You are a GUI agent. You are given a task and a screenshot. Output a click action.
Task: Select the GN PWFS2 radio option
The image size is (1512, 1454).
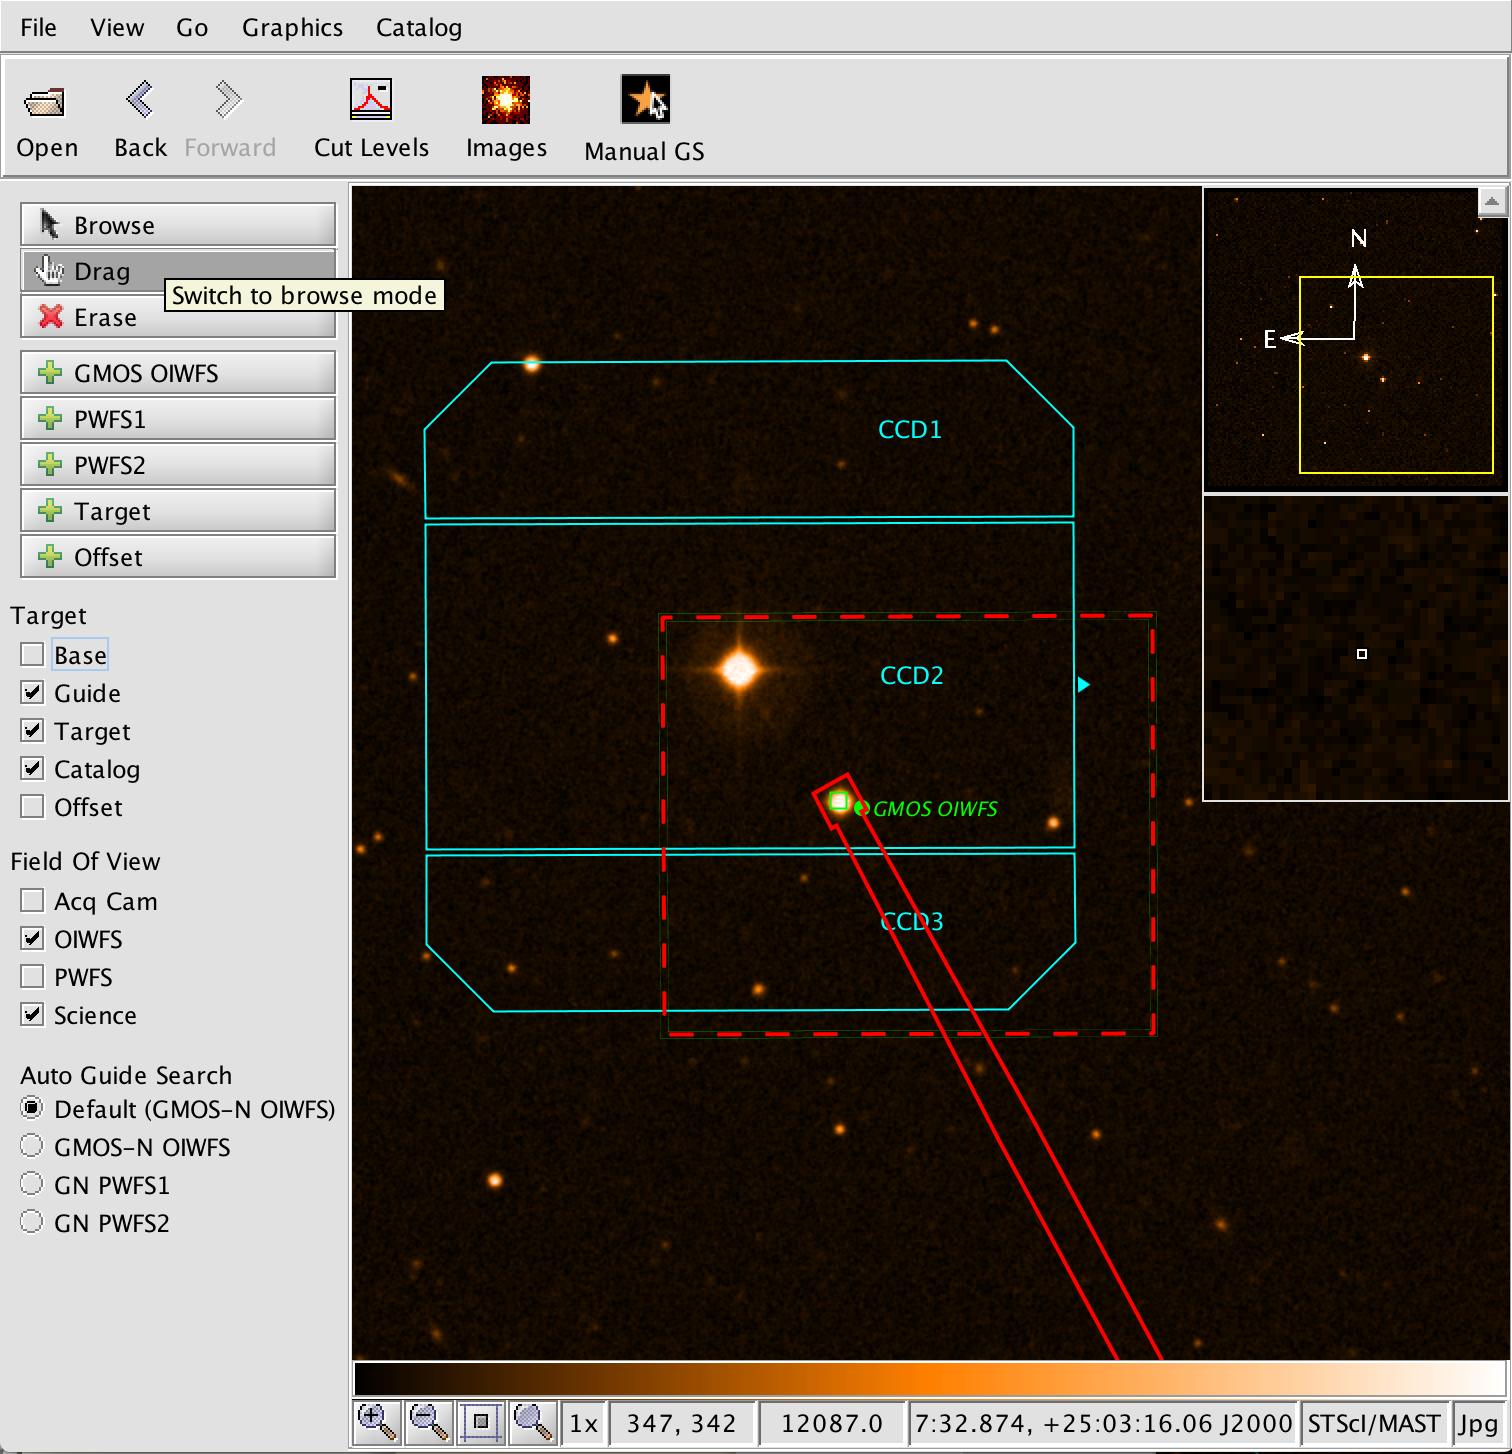coord(32,1222)
